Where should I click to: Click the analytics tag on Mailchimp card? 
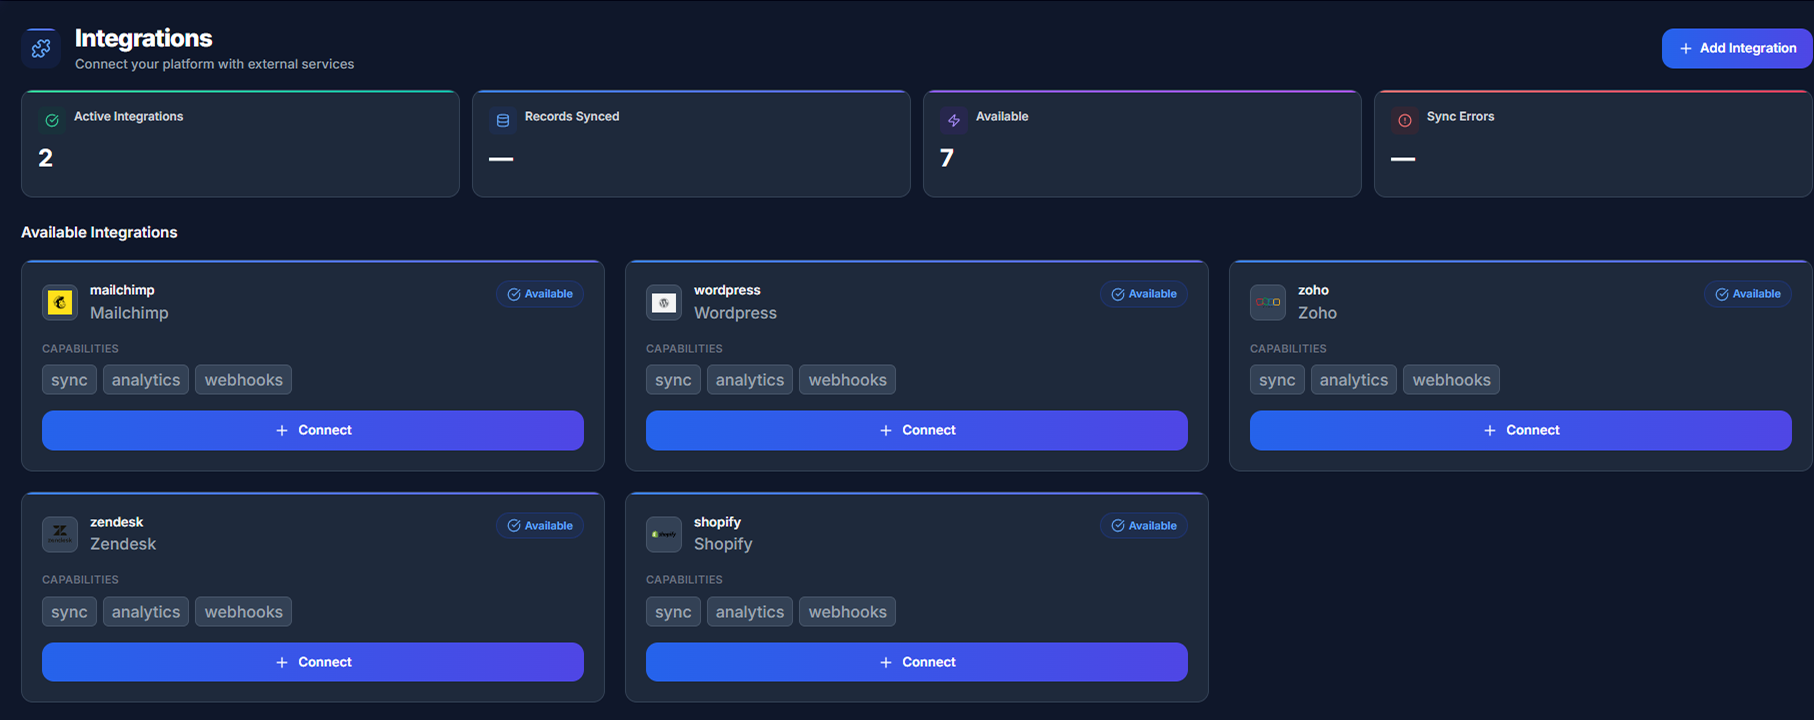coord(146,380)
